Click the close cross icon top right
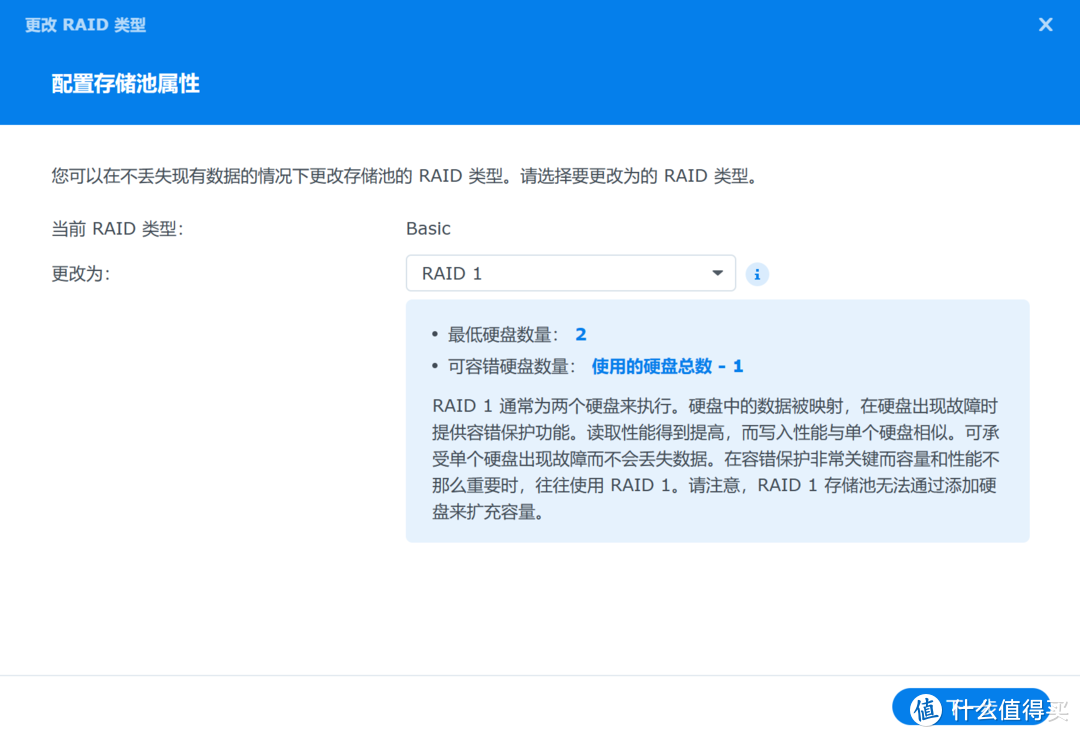Image resolution: width=1080 pixels, height=737 pixels. point(1045,24)
